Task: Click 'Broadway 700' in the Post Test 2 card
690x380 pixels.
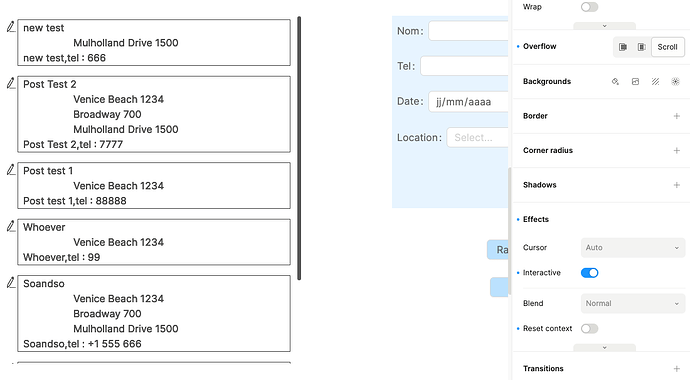Action: 107,114
